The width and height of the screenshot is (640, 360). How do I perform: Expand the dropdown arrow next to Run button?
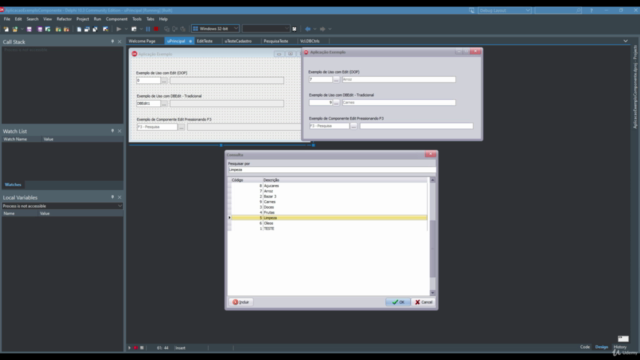coord(126,29)
